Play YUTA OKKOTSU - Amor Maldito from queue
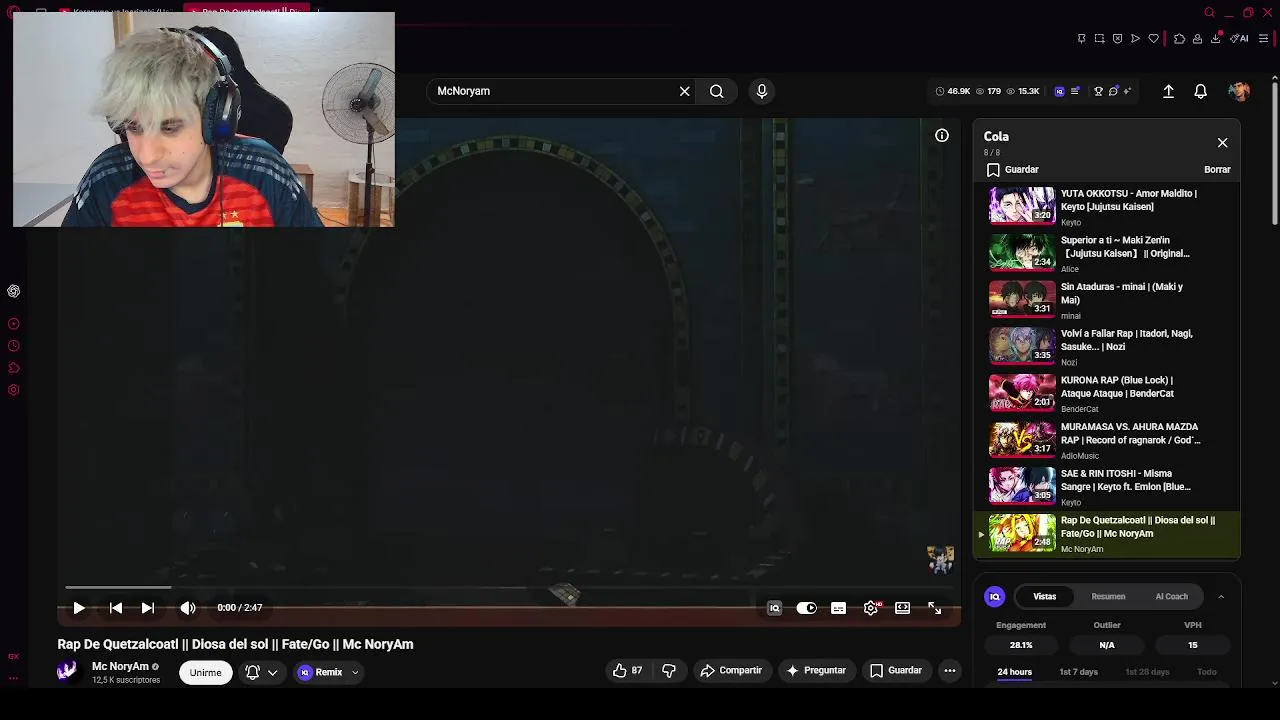The image size is (1280, 720). point(1106,206)
